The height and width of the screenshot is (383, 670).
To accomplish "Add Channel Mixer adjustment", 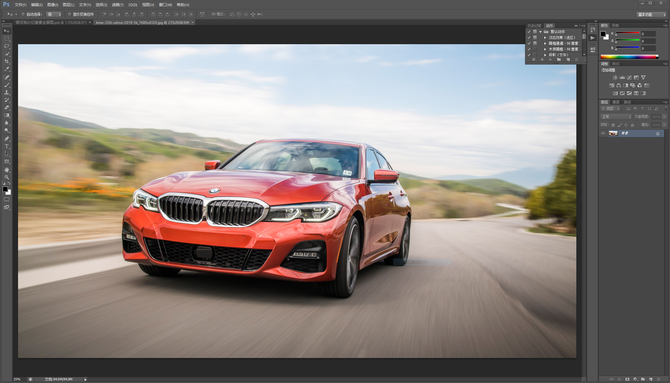I will coord(639,85).
